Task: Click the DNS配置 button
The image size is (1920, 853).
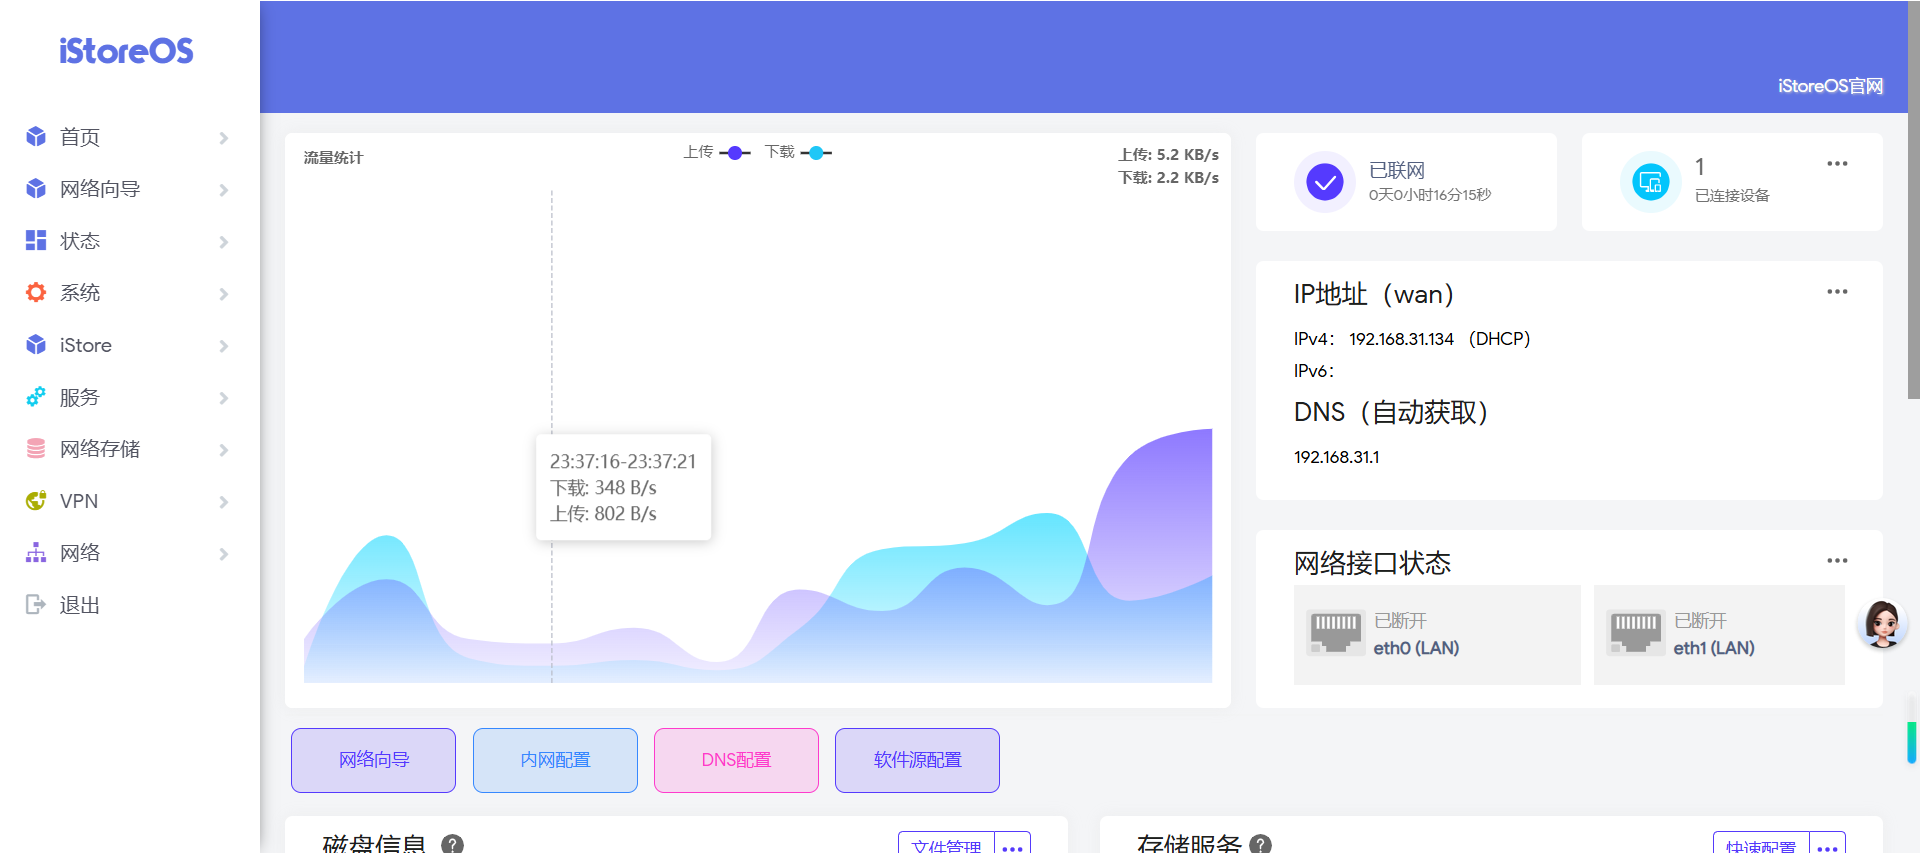Action: [736, 760]
